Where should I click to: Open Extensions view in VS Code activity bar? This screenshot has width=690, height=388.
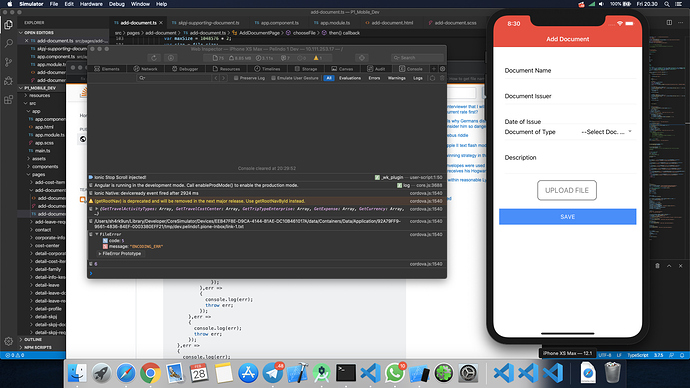click(8, 100)
